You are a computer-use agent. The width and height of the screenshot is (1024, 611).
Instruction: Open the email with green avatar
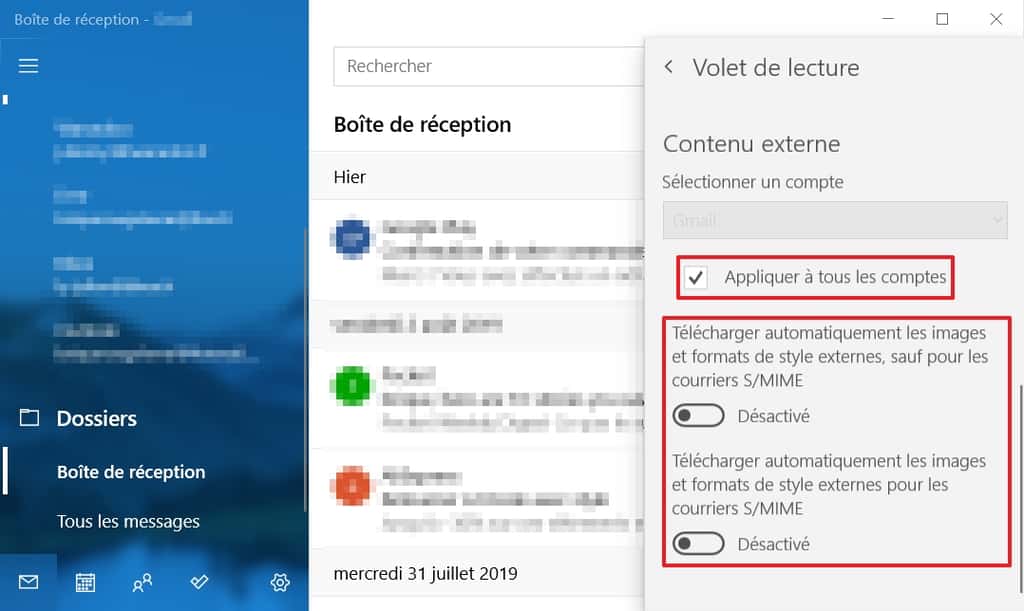coord(477,399)
